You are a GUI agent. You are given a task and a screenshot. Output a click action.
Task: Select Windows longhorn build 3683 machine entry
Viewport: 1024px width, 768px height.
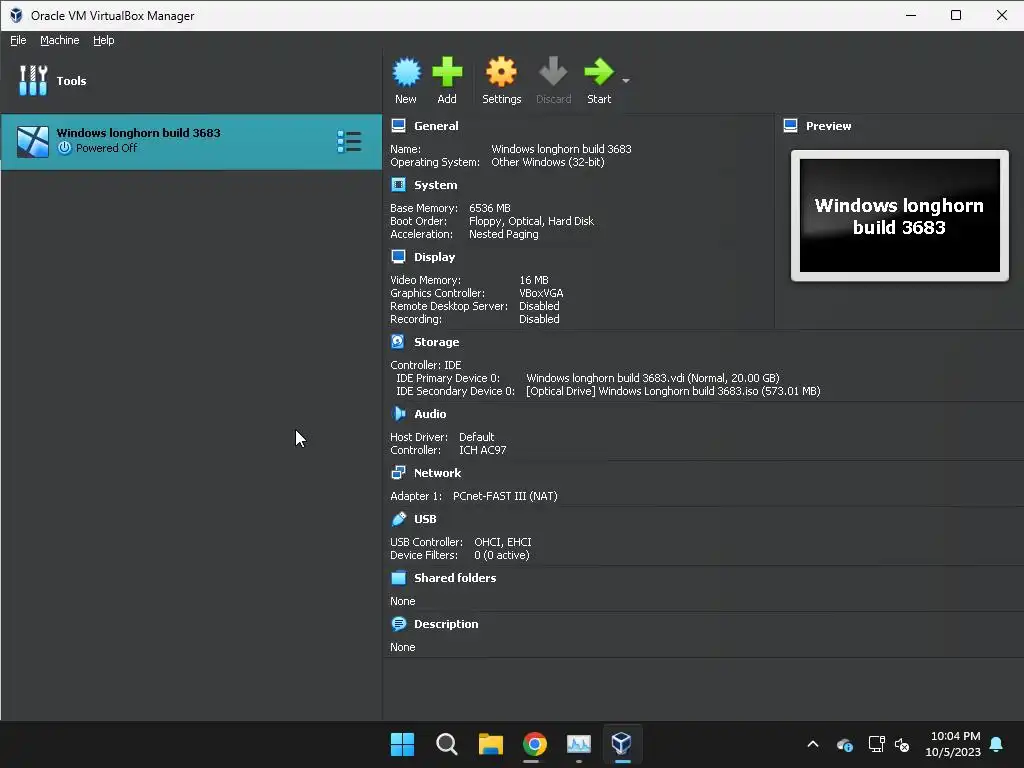191,142
